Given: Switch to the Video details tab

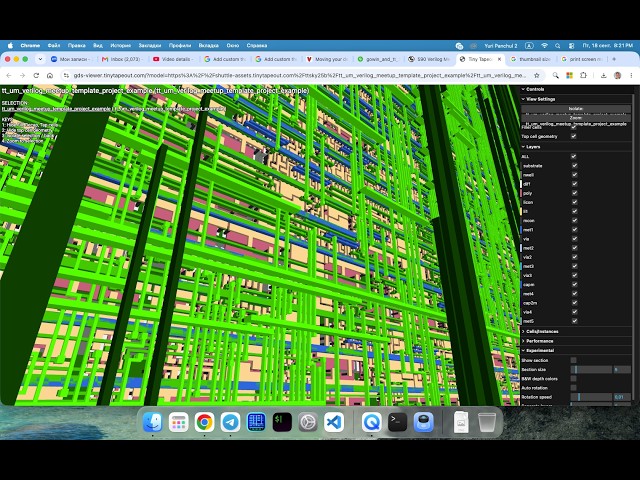Looking at the screenshot, I should (173, 59).
